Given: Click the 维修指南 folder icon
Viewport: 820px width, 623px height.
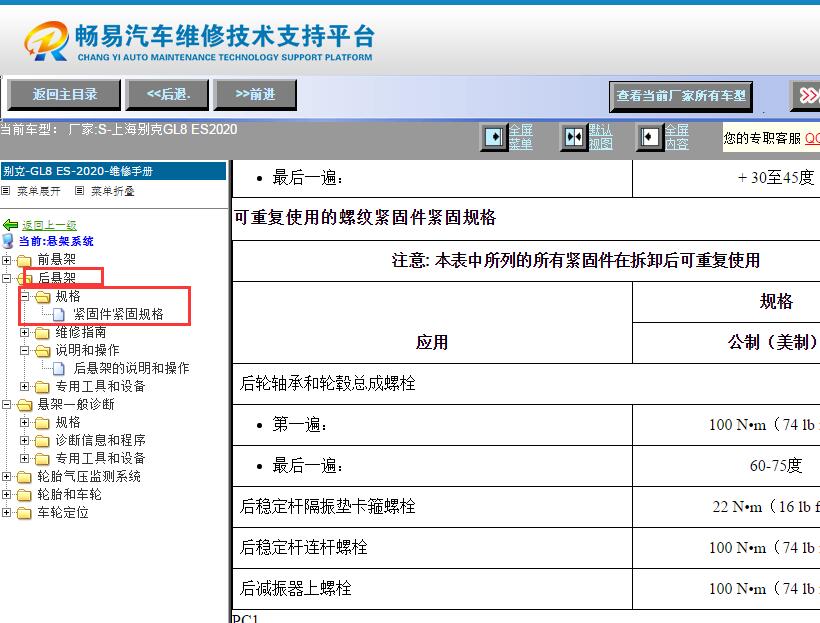Looking at the screenshot, I should (x=42, y=333).
